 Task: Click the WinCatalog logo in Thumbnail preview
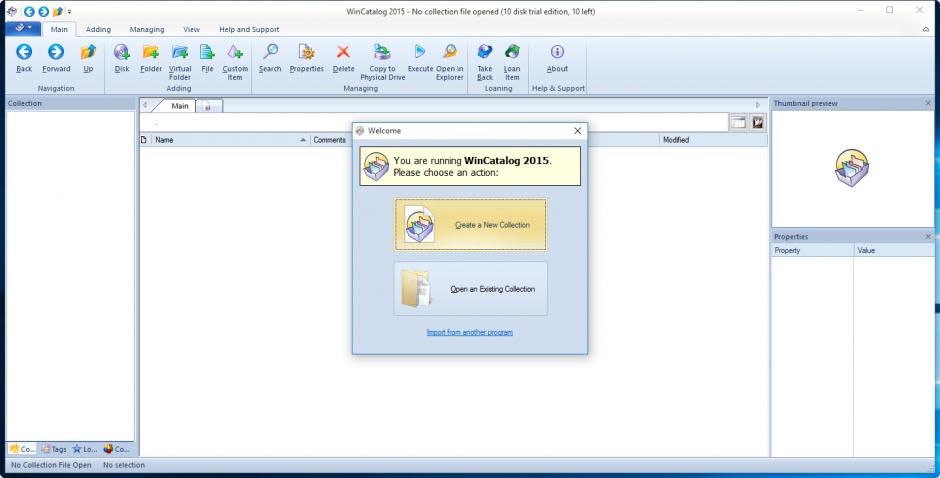[852, 168]
